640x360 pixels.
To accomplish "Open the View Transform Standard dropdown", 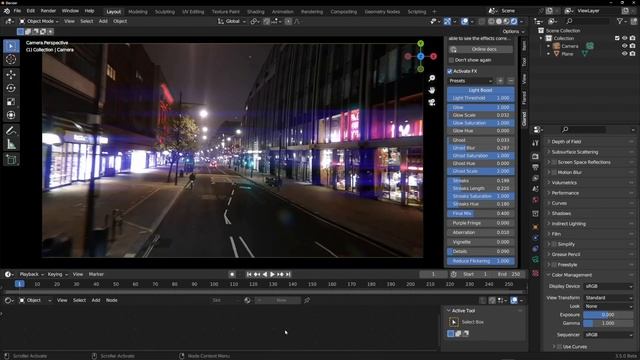I will pos(608,298).
